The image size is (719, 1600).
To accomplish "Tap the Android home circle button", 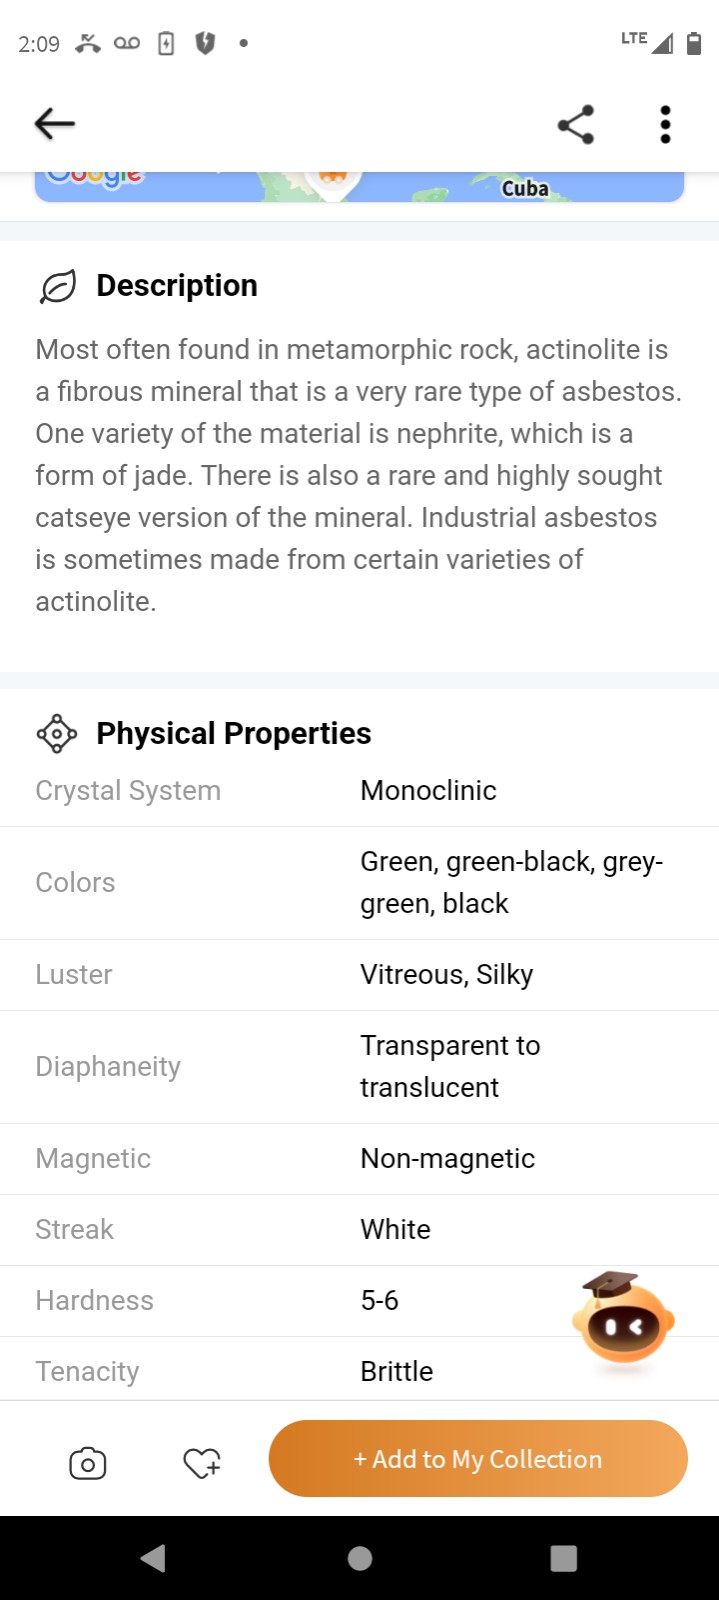I will 360,1558.
